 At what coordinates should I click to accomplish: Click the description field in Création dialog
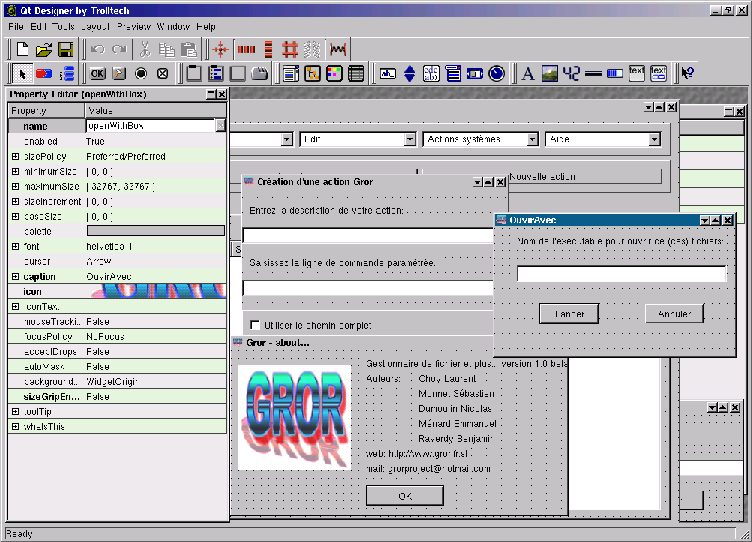pyautogui.click(x=368, y=236)
